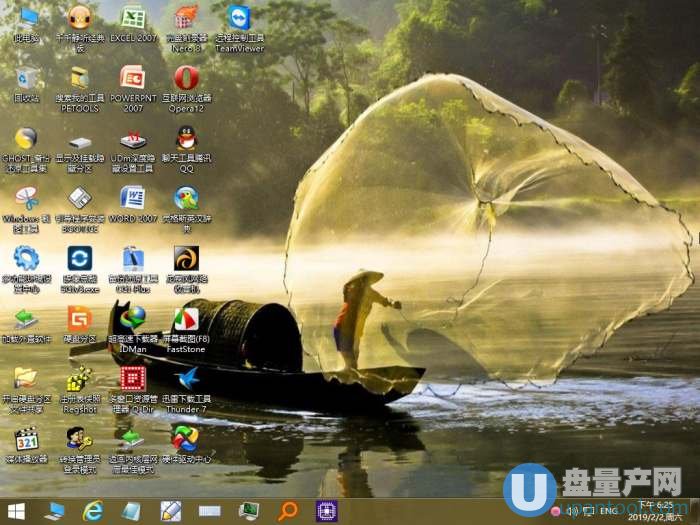Image resolution: width=700 pixels, height=525 pixels.
Task: Open the system tray volume icon
Action: pos(574,511)
